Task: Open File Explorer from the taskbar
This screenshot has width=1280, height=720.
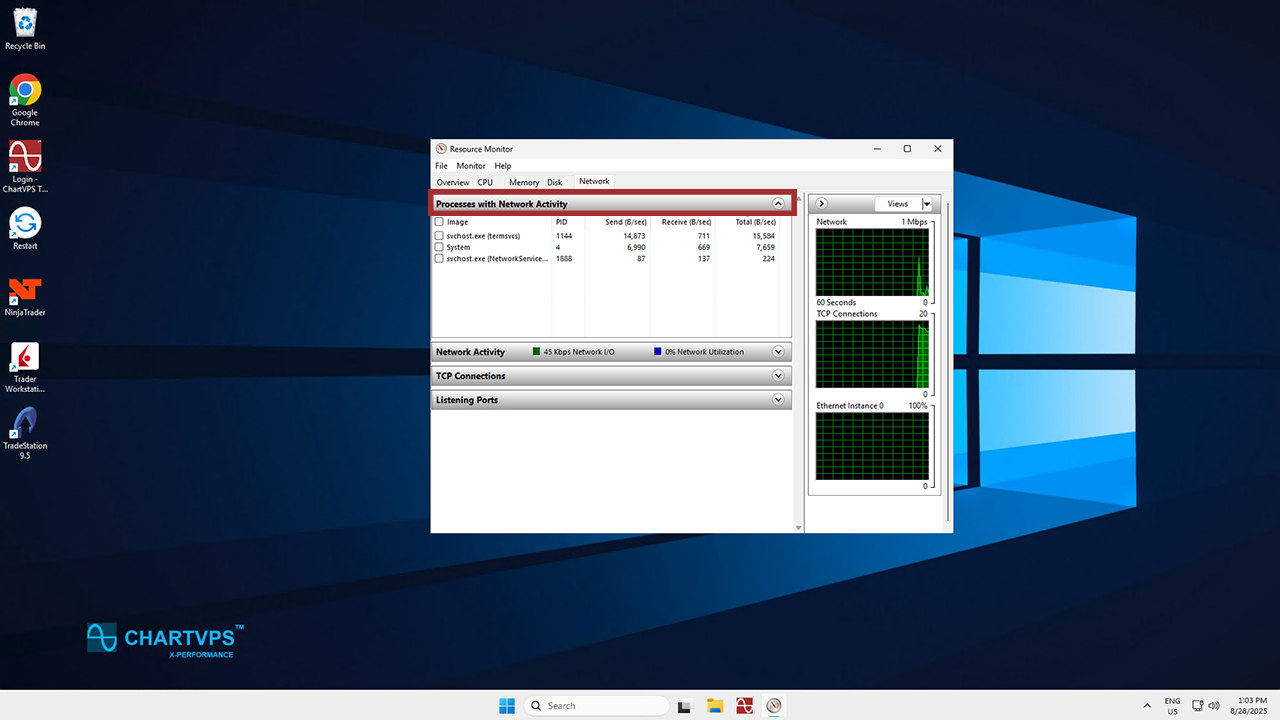Action: pyautogui.click(x=715, y=706)
